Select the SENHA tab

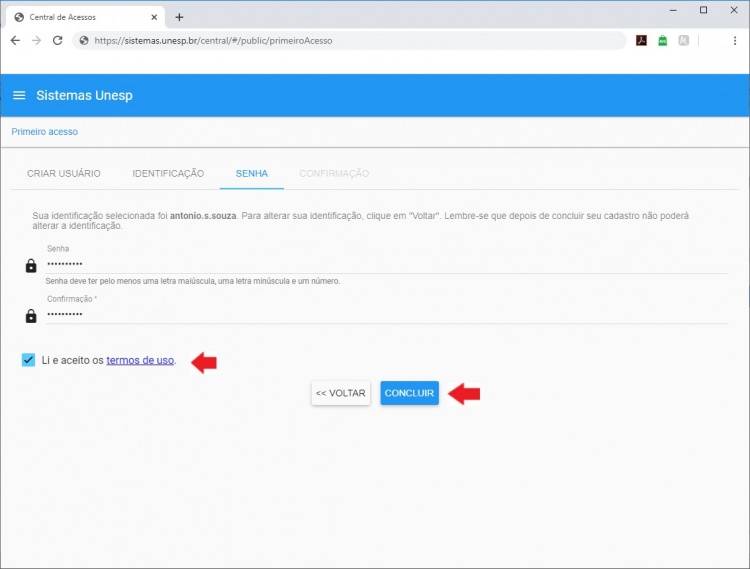[x=252, y=173]
